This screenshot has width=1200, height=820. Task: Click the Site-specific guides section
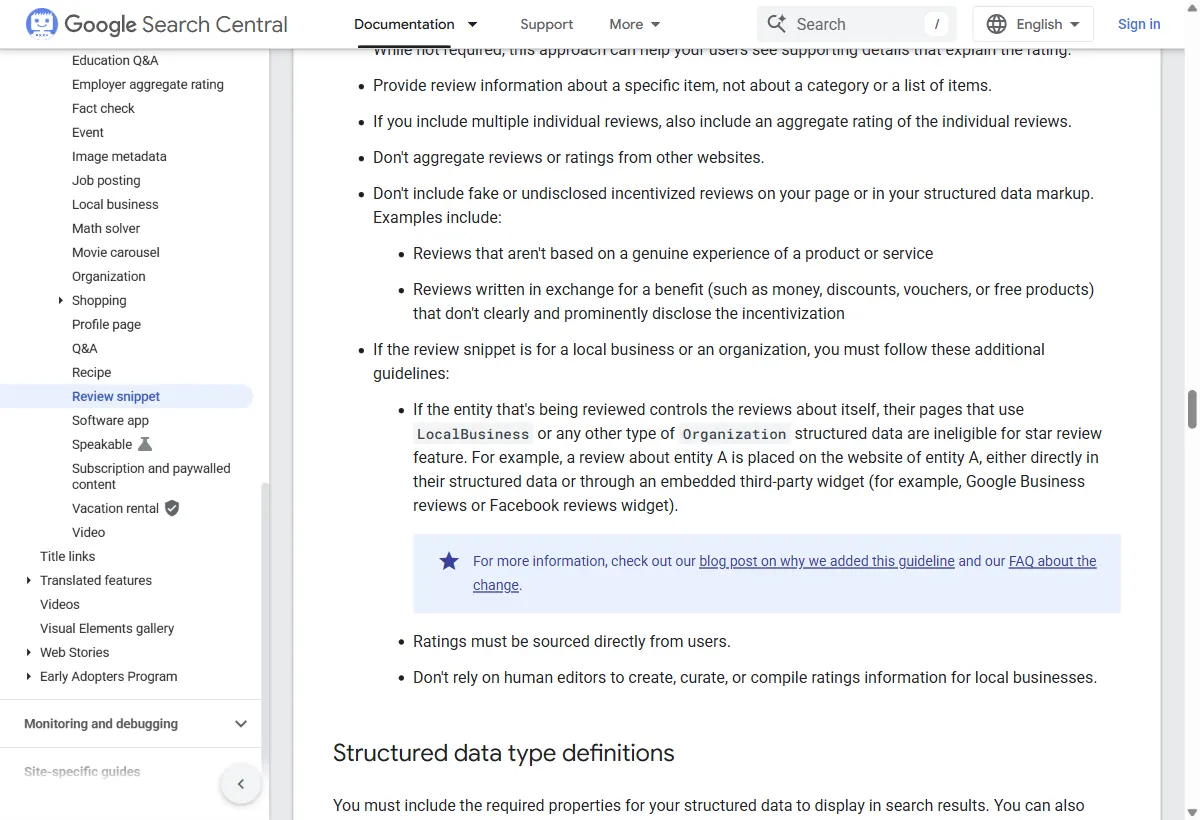click(82, 772)
